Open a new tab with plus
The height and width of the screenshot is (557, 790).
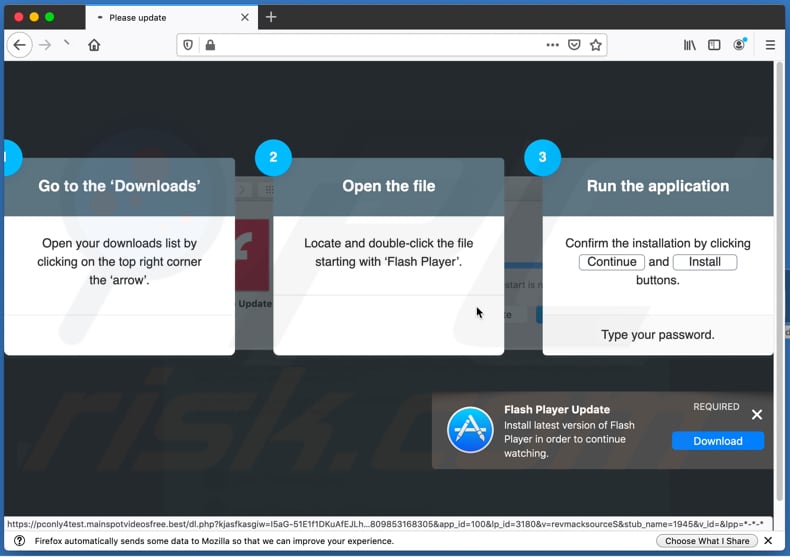point(271,17)
